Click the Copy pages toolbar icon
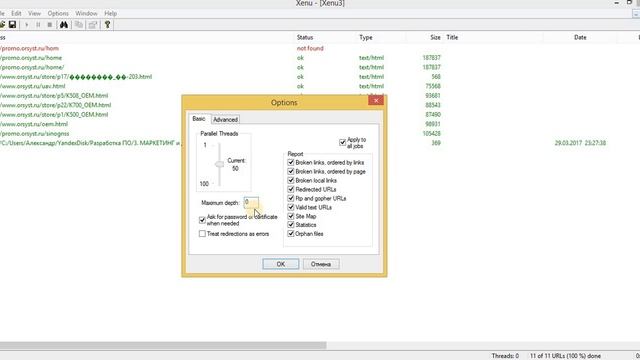 (78, 25)
